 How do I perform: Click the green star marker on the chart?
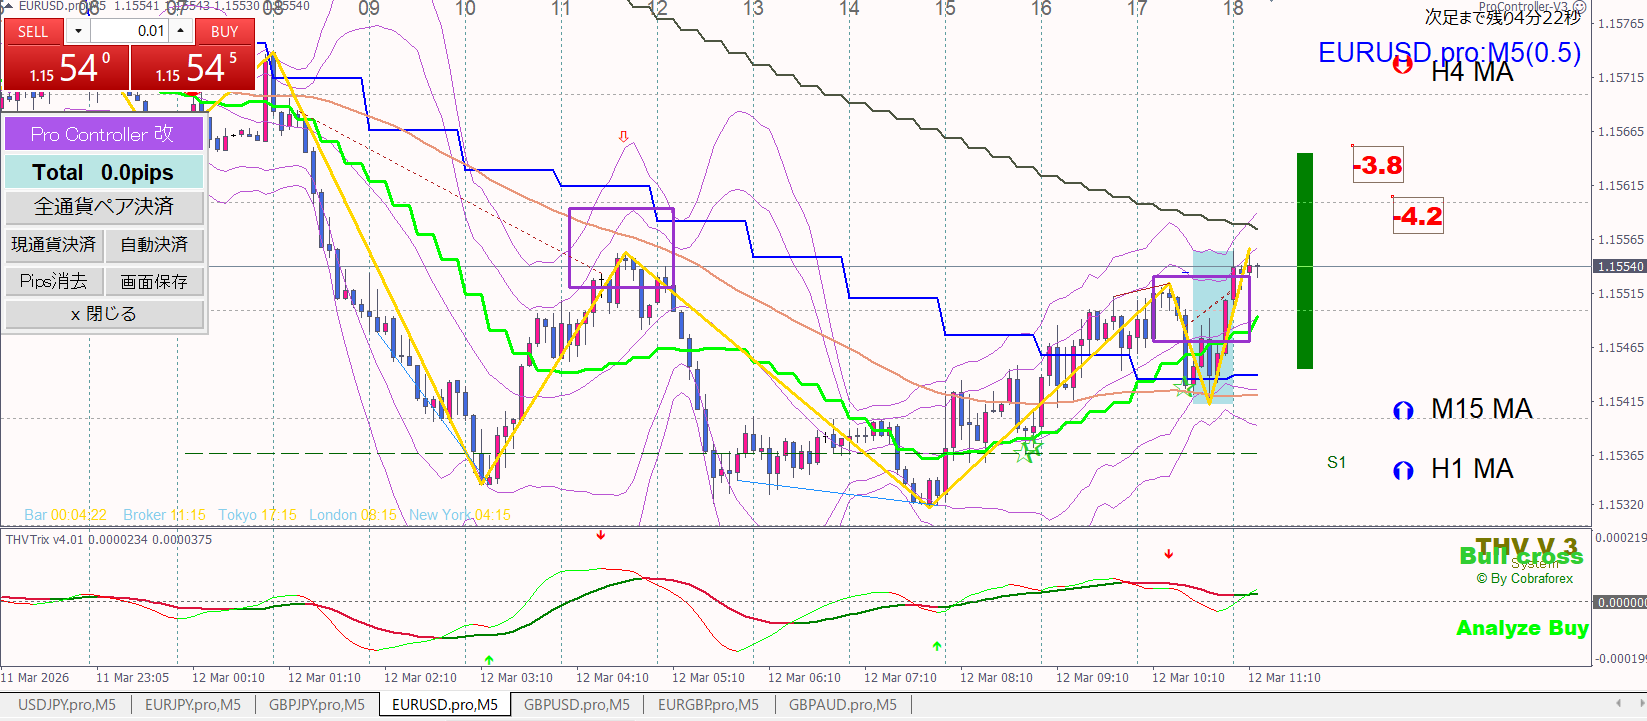click(x=1028, y=450)
